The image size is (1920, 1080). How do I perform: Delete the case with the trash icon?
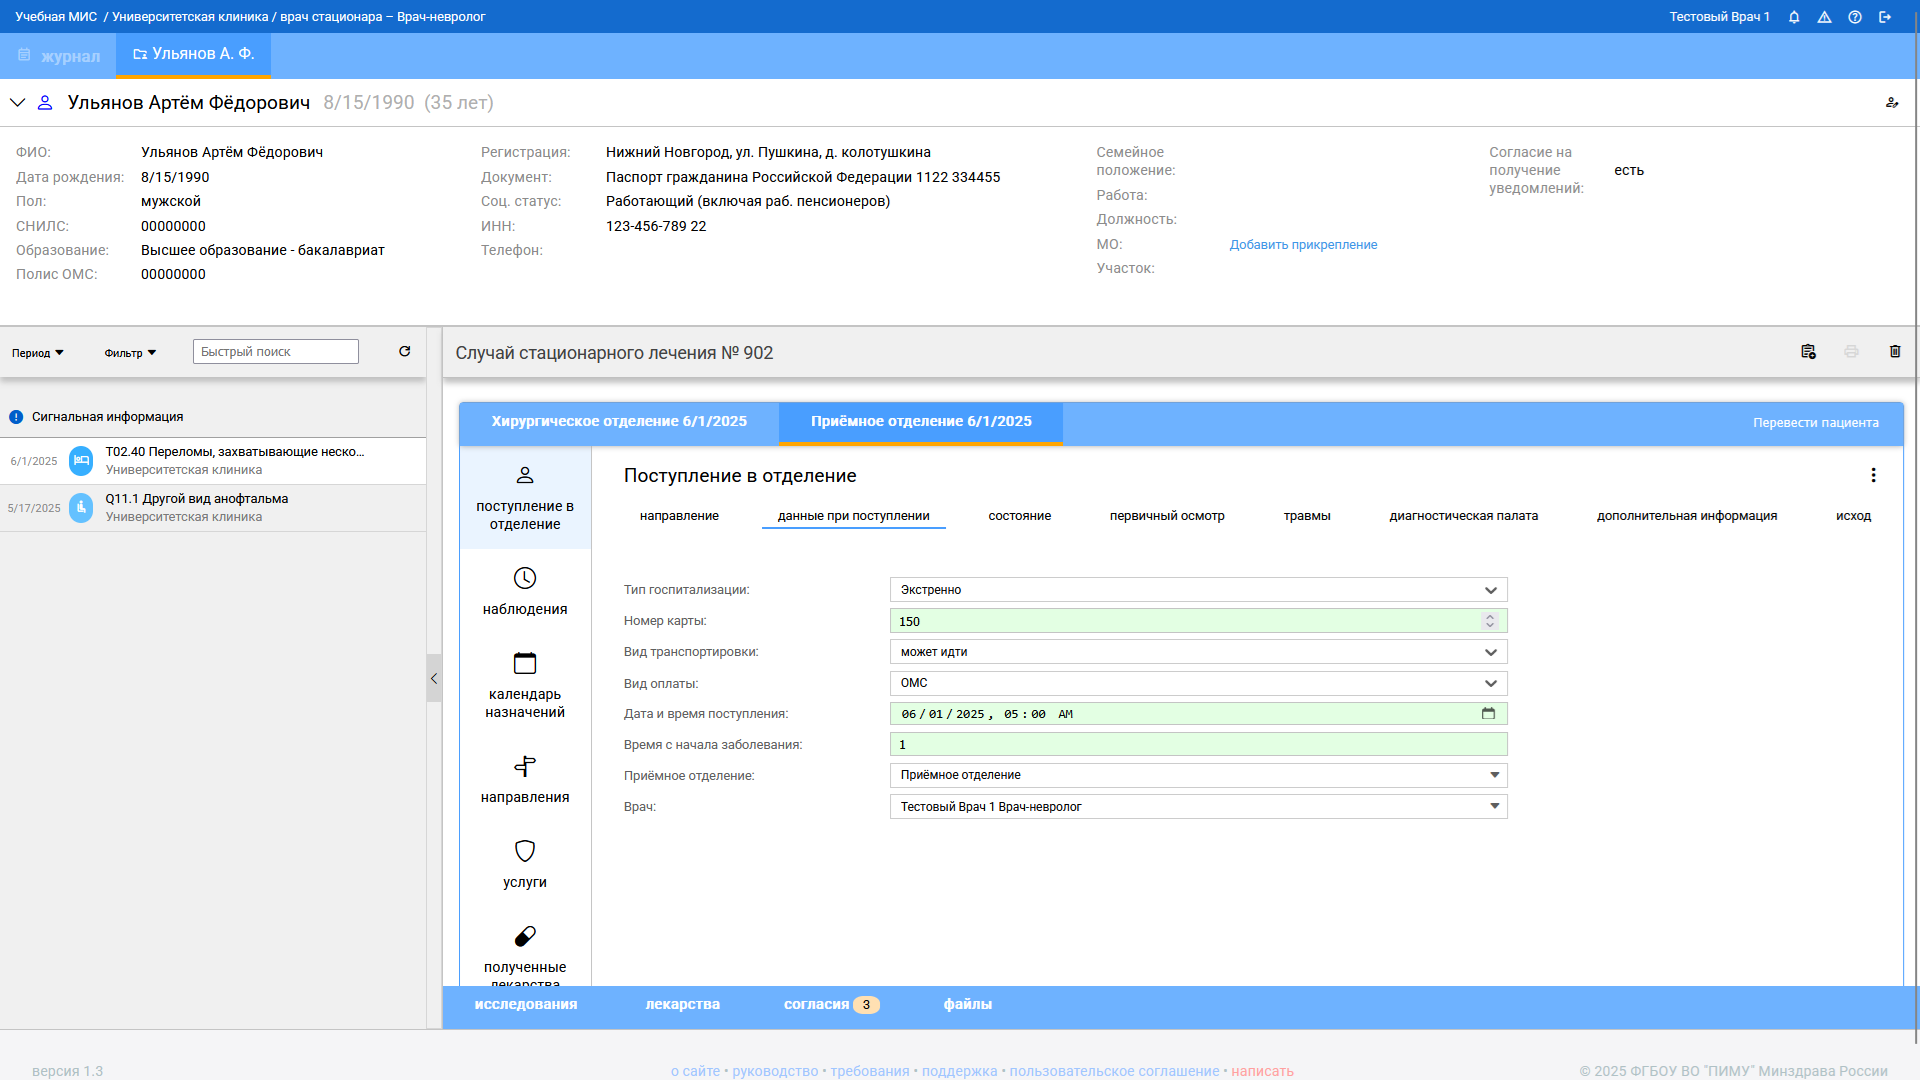pyautogui.click(x=1895, y=351)
